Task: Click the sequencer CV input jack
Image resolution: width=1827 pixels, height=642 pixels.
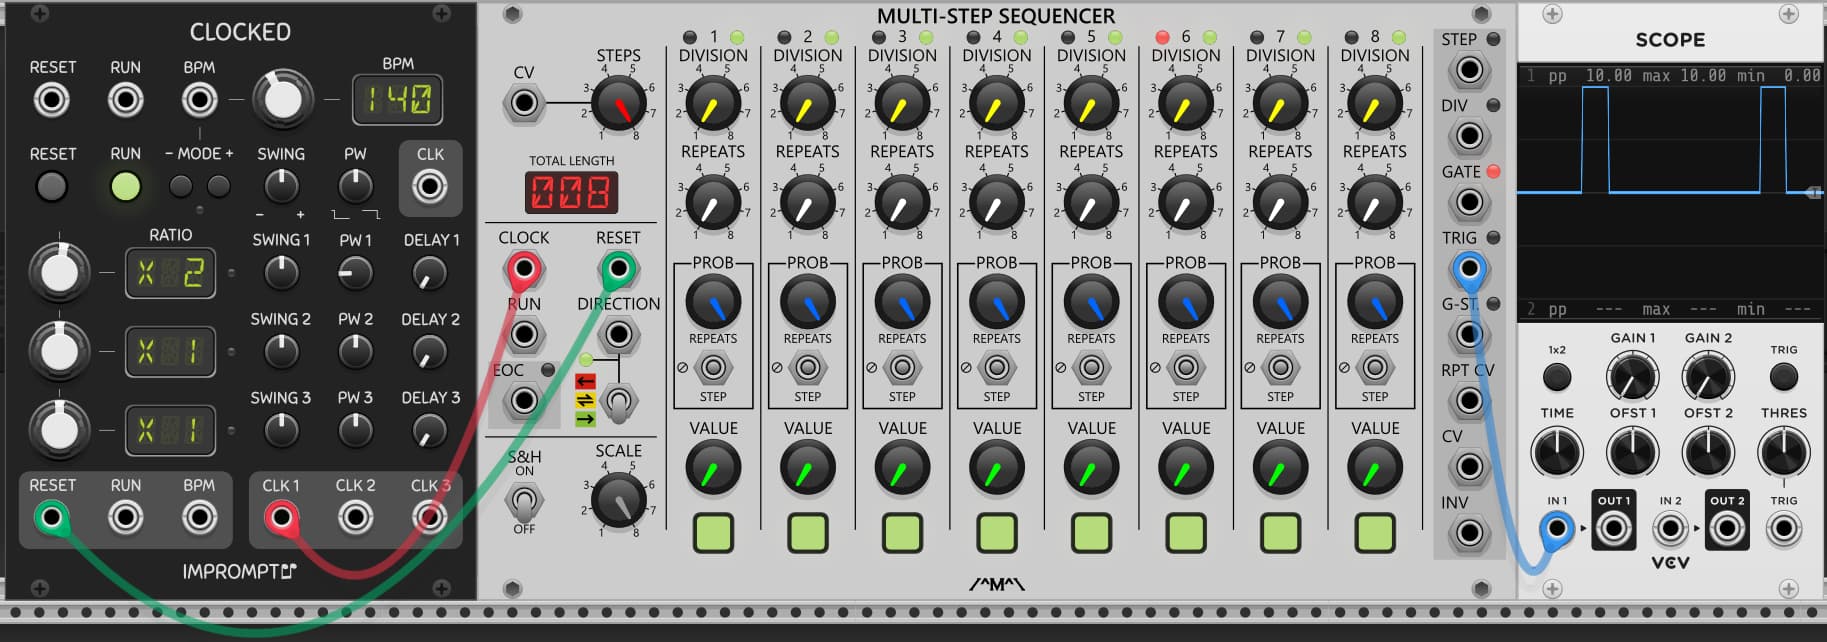Action: 523,104
